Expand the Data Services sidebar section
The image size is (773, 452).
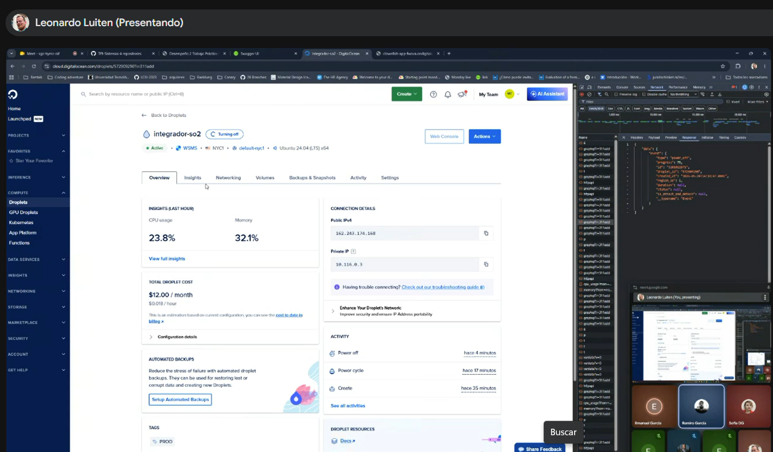coord(36,259)
